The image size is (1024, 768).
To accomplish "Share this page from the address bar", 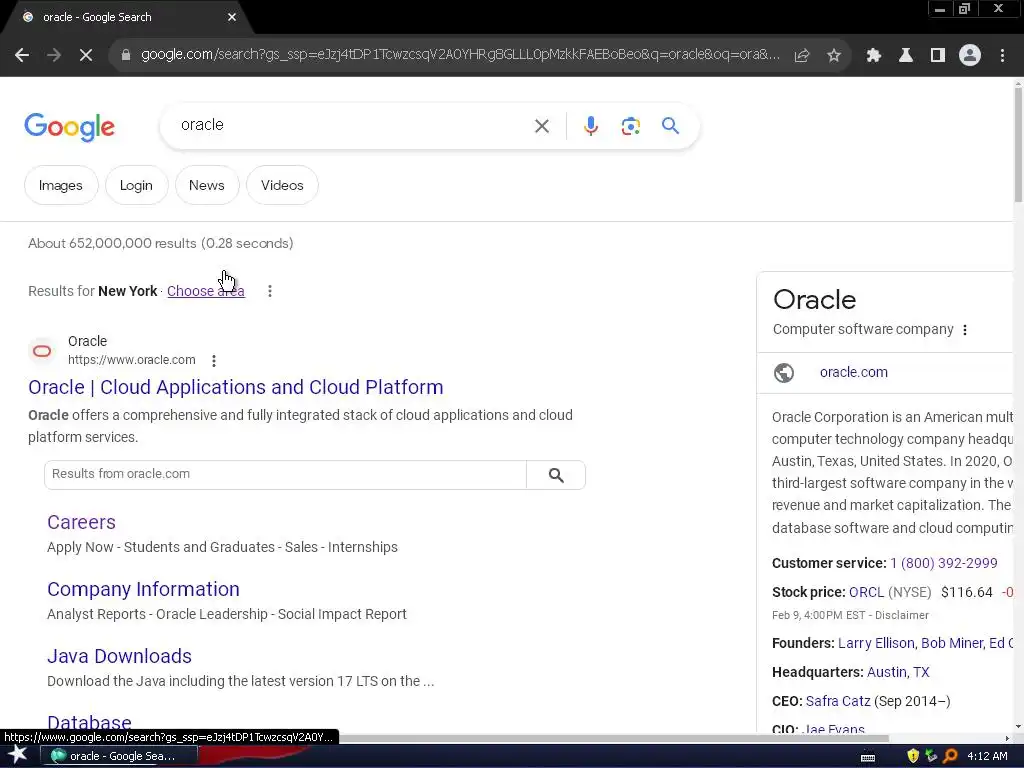I will pos(802,56).
